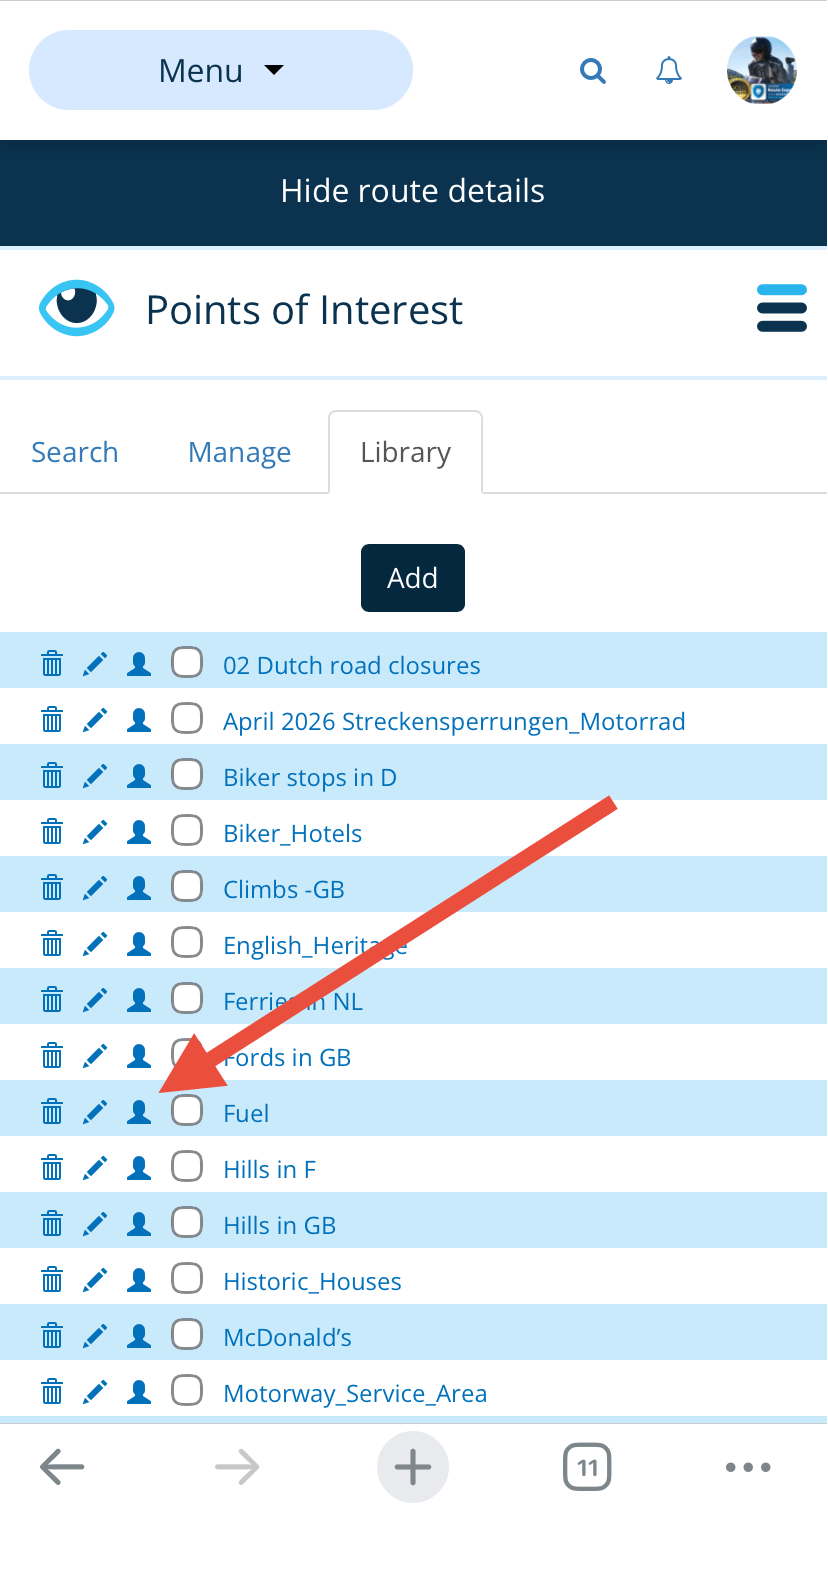This screenshot has height=1579, width=828.
Task: Toggle the Points of Interest eye icon
Action: tap(76, 308)
